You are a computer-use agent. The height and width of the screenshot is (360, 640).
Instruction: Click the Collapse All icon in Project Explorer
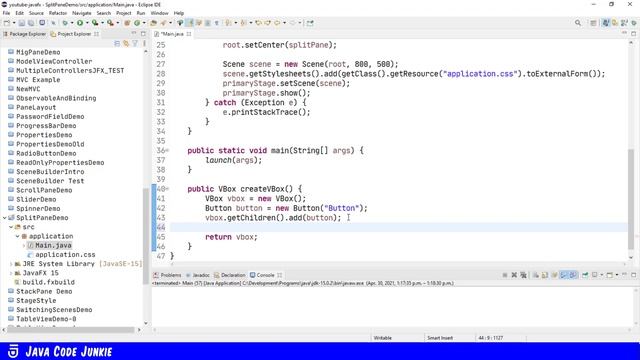click(117, 43)
